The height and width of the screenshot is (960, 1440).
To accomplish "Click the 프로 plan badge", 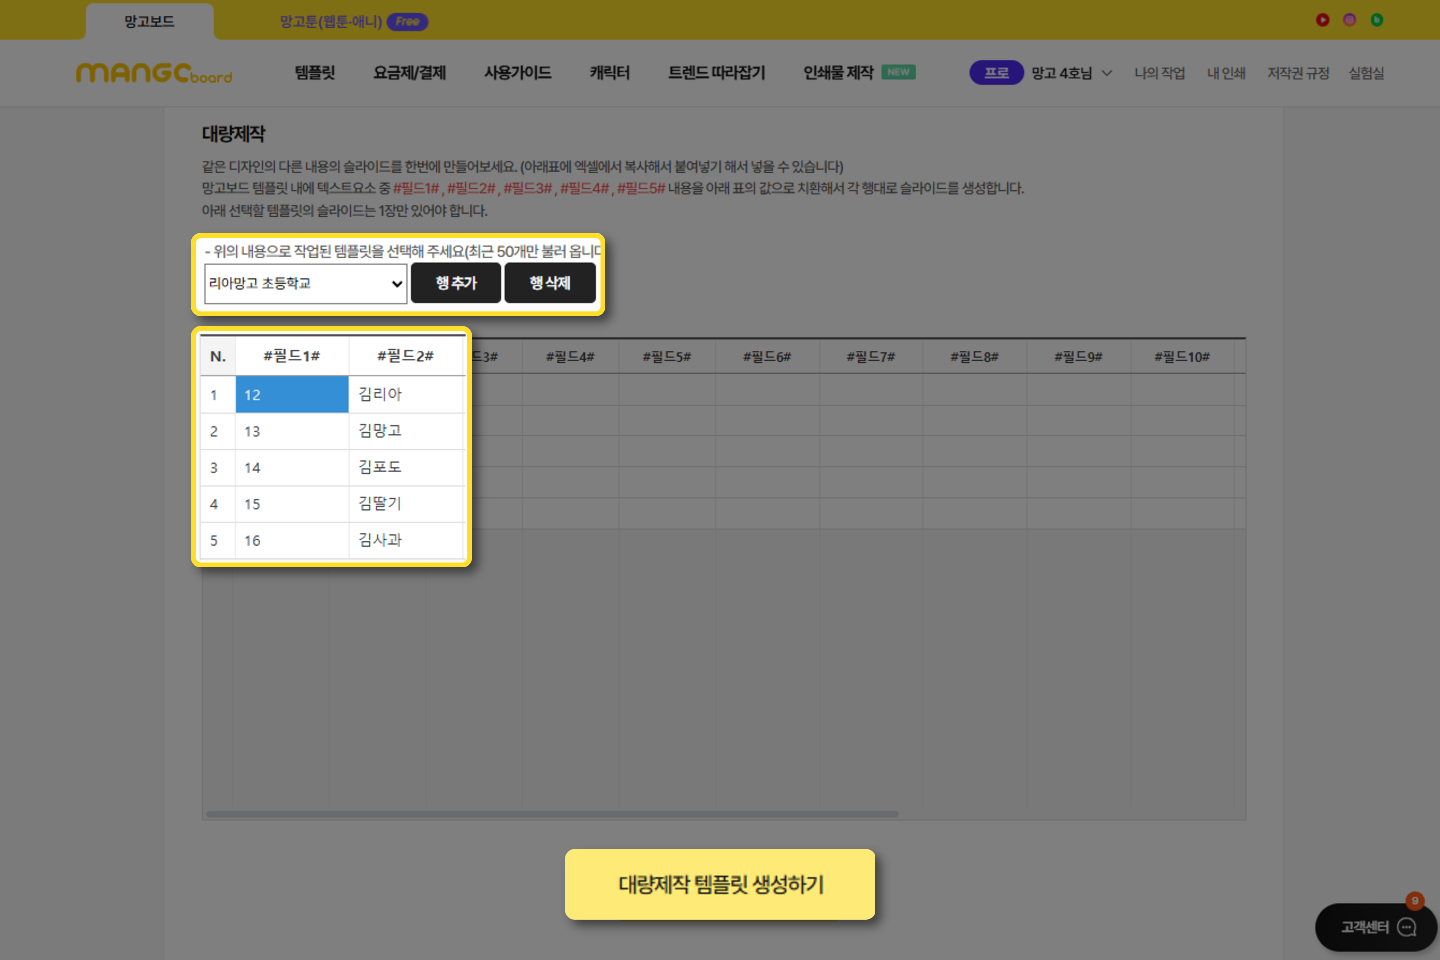I will 996,73.
